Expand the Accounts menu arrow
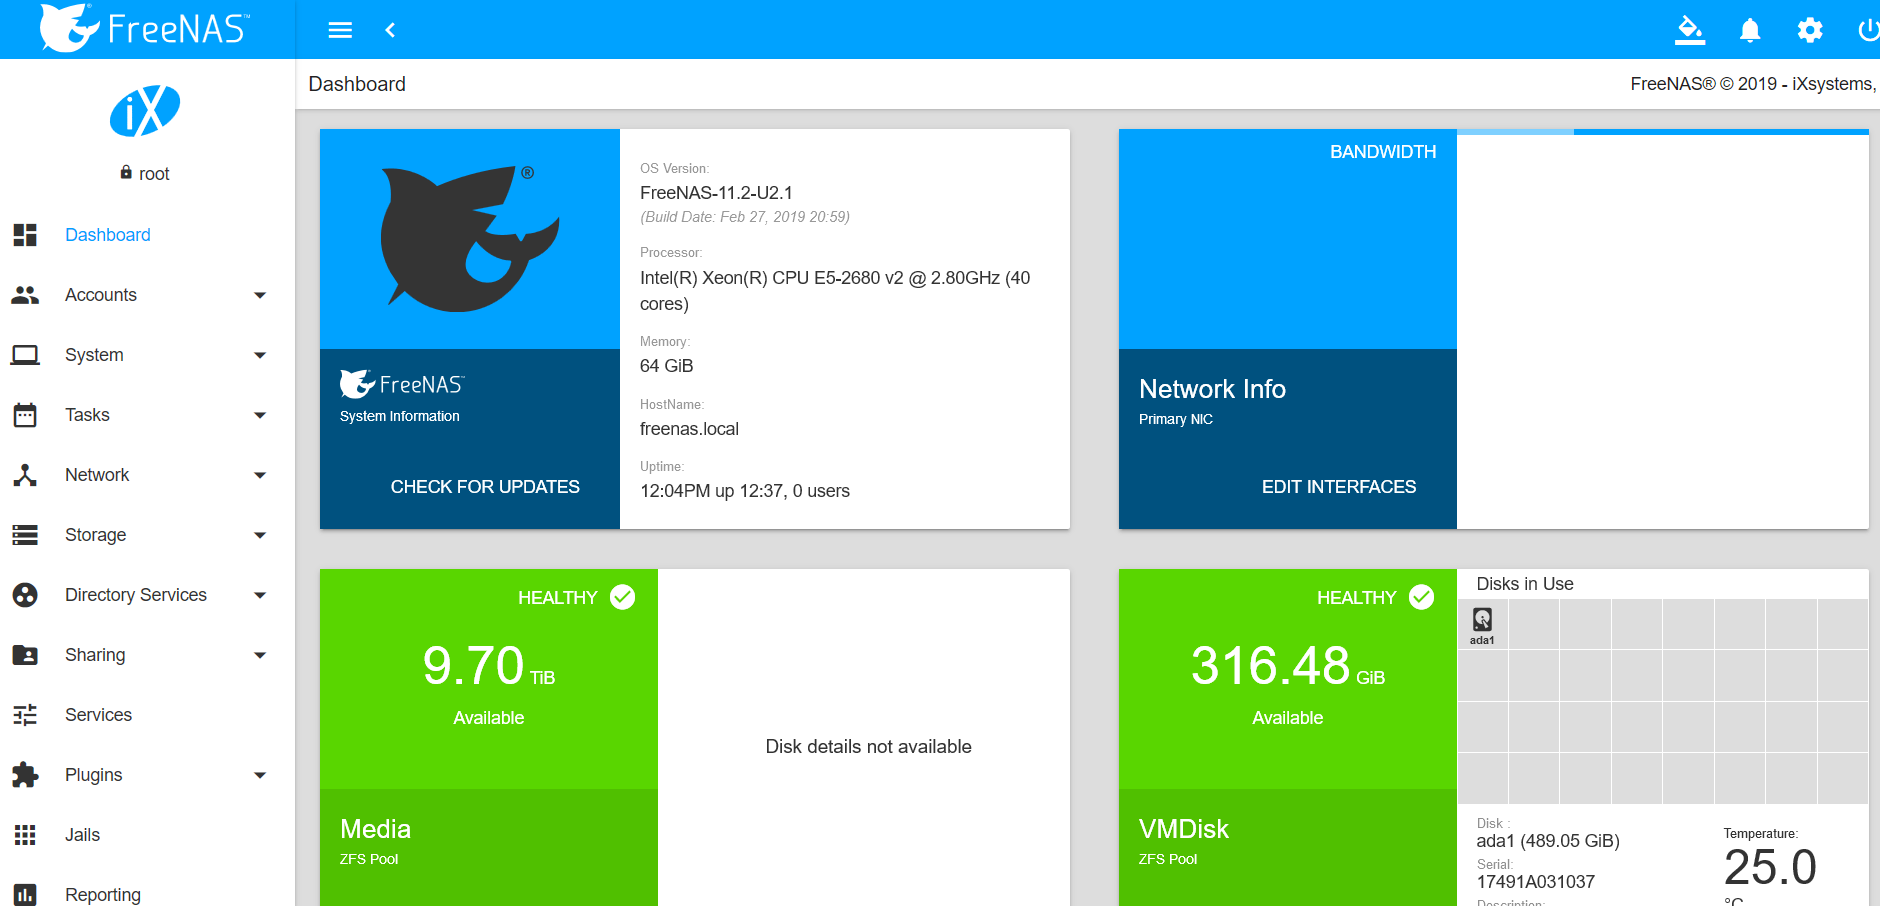This screenshot has width=1880, height=906. 260,295
